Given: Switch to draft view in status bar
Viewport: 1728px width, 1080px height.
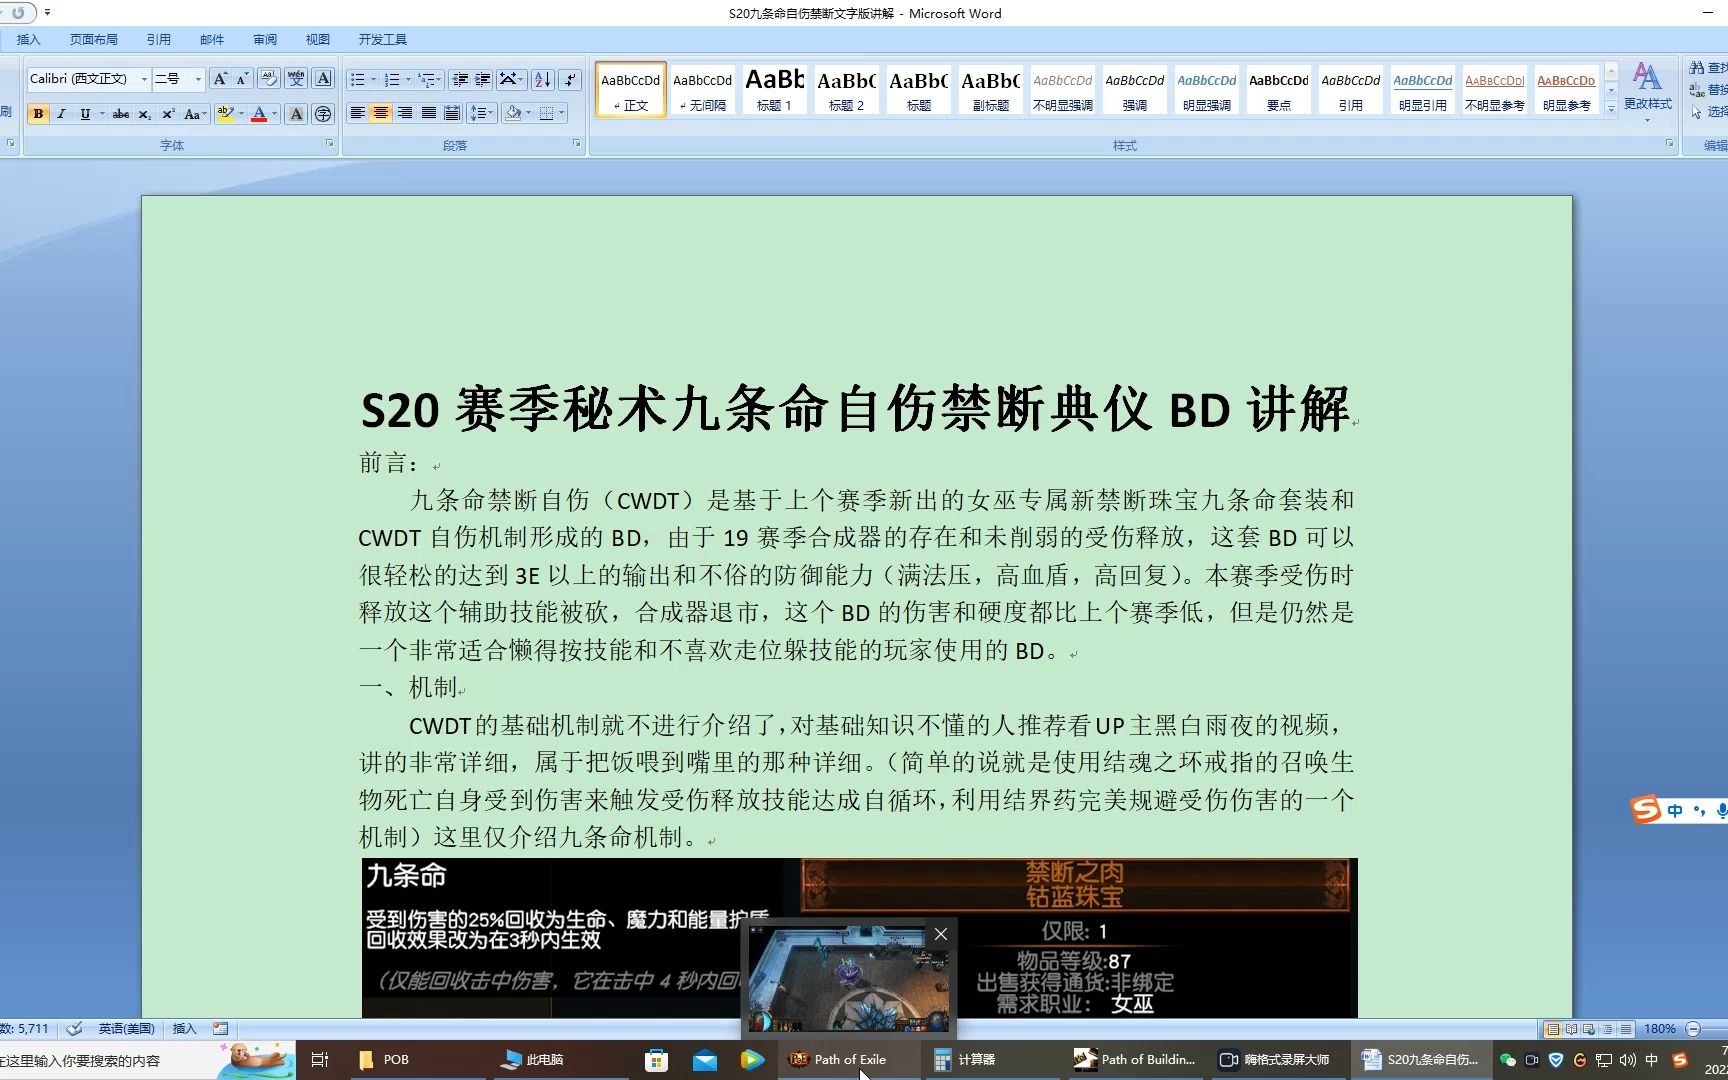Looking at the screenshot, I should point(1626,1029).
